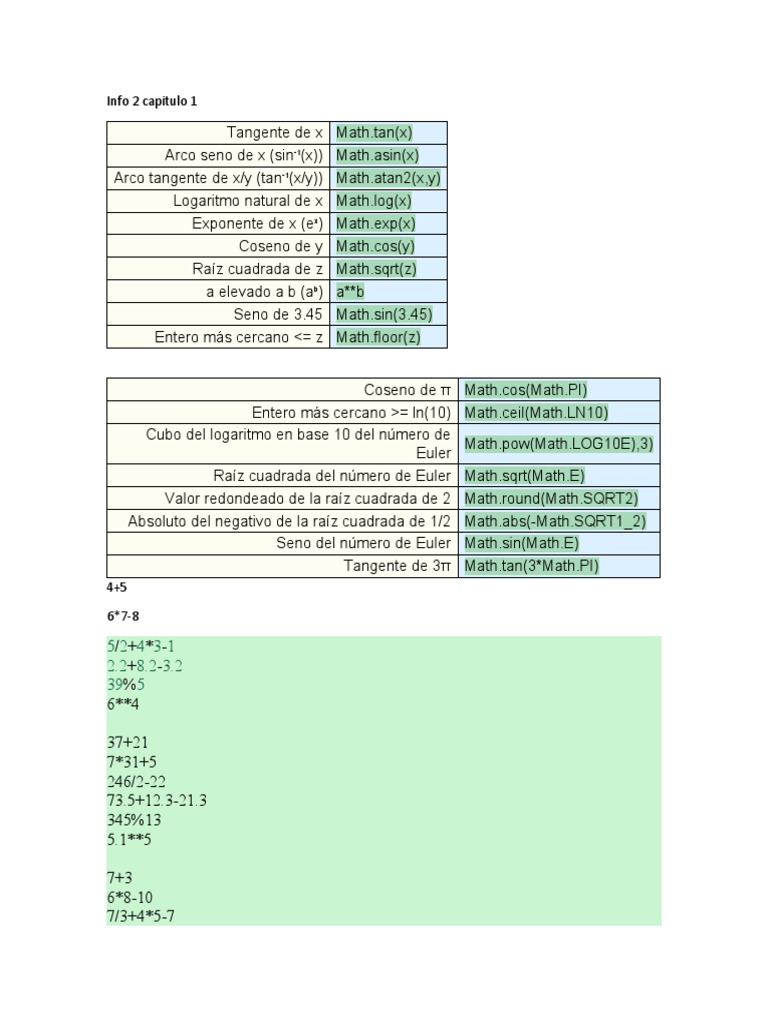Click the '6*7-8' bold line
Viewport: 768px width, 1024px height.
point(125,614)
